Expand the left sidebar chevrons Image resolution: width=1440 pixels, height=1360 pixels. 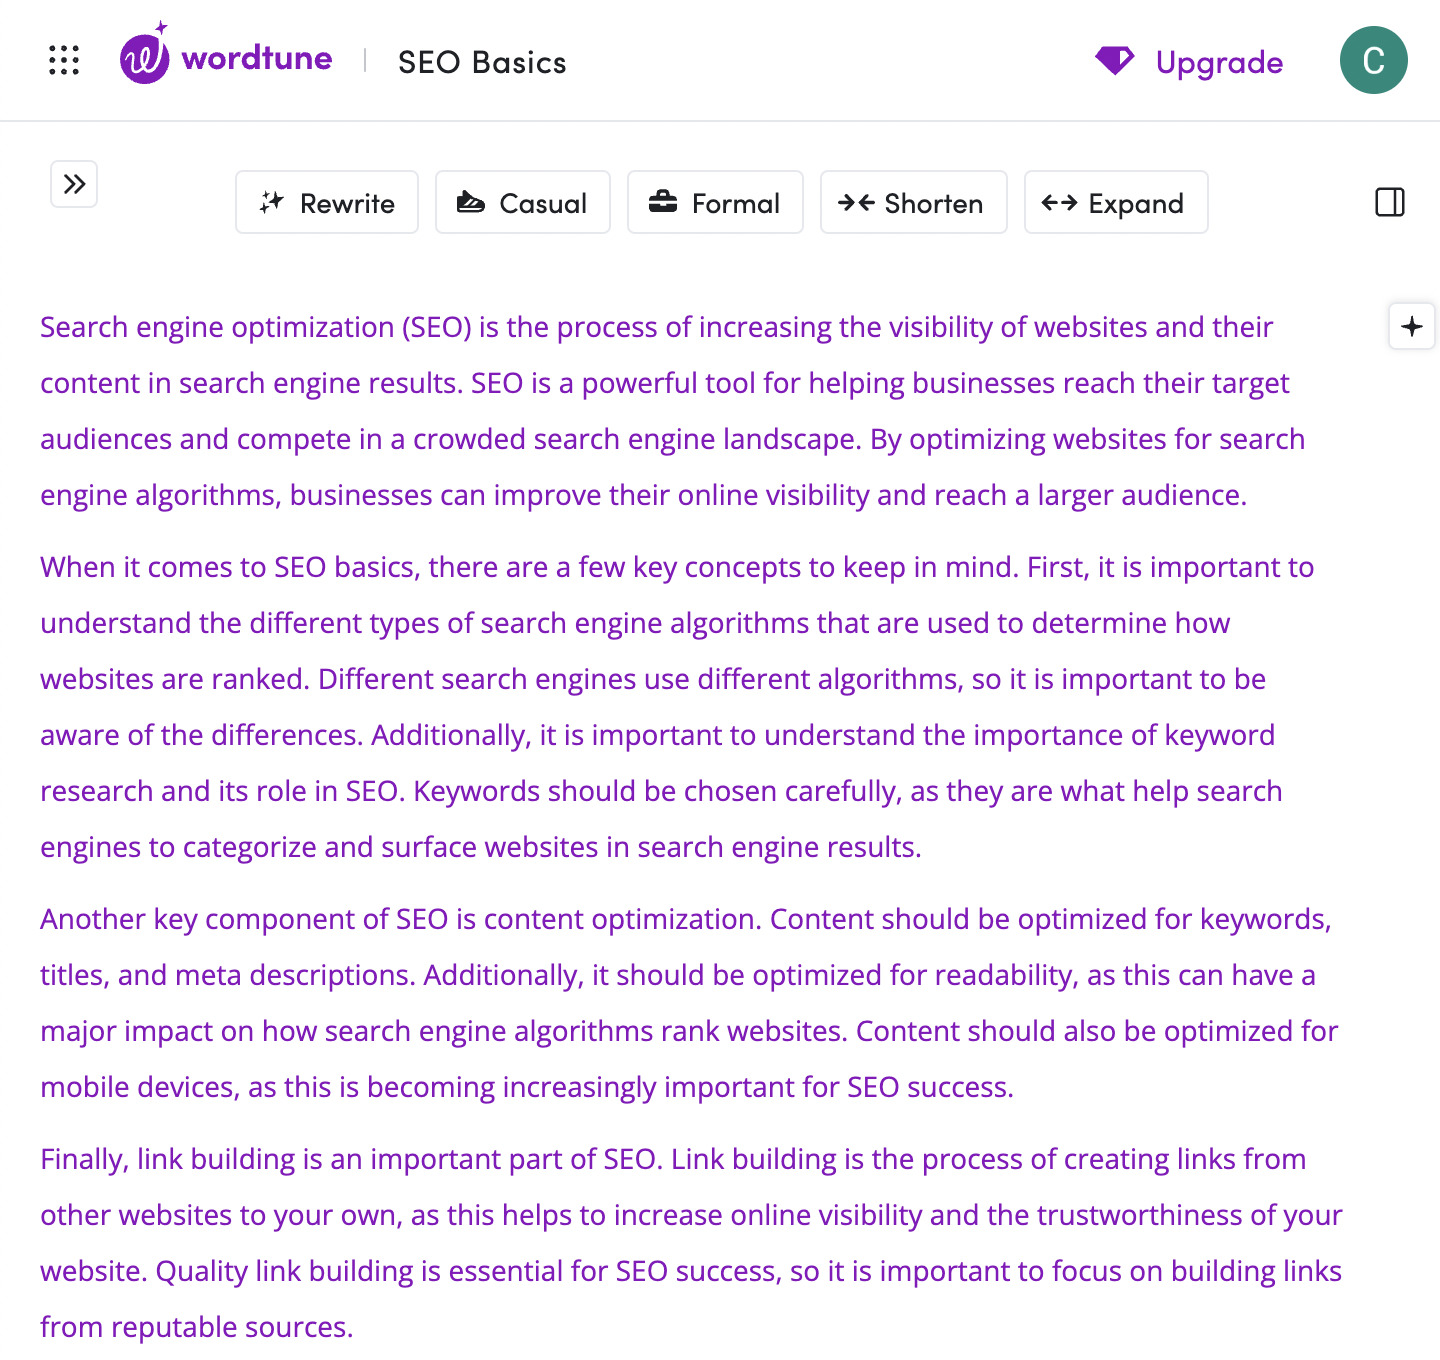(74, 184)
